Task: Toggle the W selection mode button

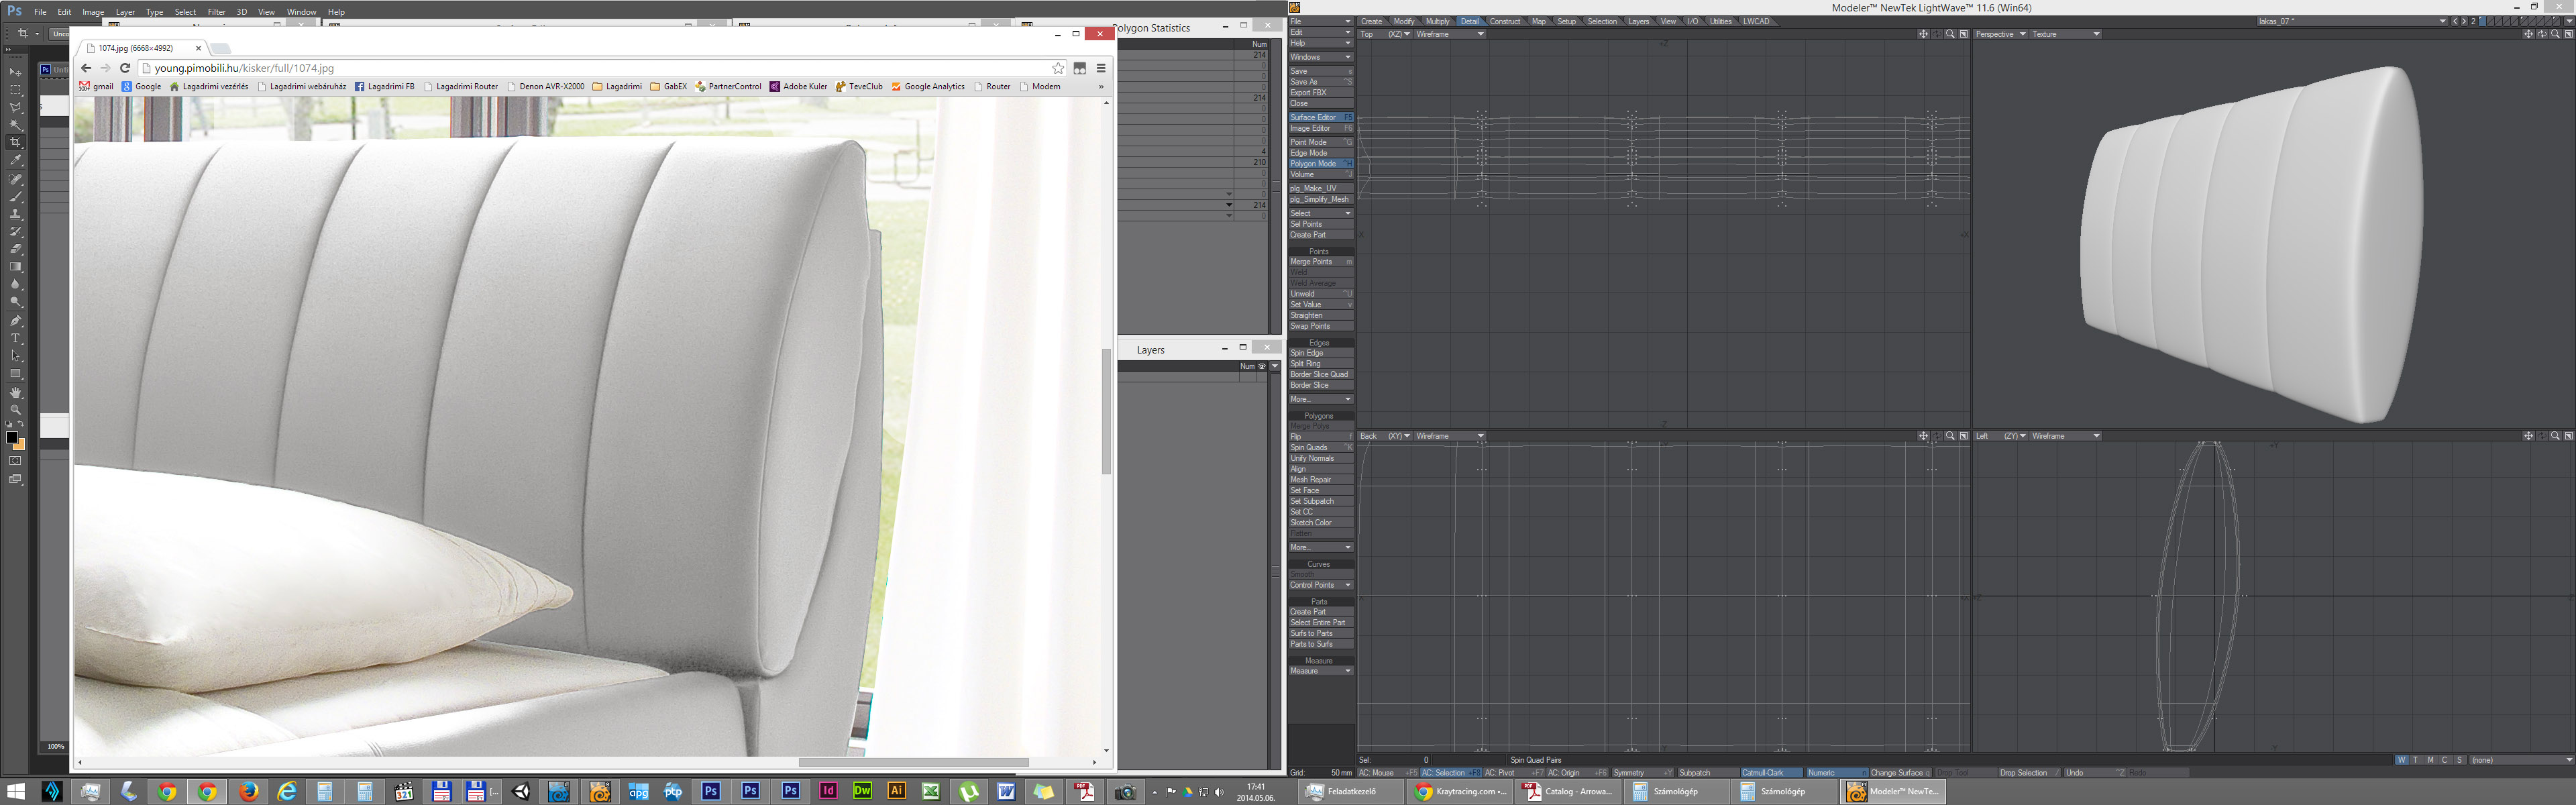Action: coord(2402,760)
